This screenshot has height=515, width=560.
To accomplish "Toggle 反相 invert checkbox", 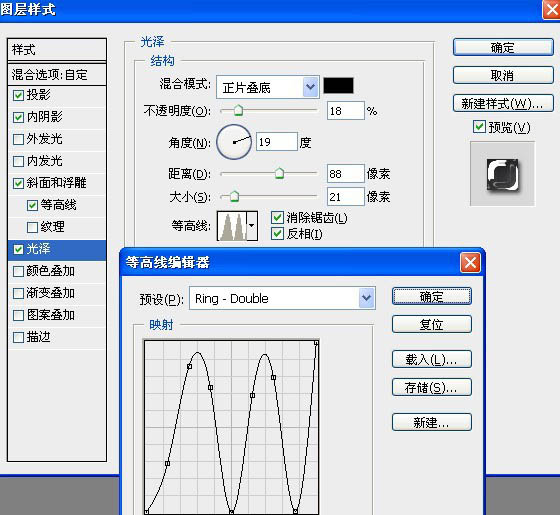I will tap(278, 234).
